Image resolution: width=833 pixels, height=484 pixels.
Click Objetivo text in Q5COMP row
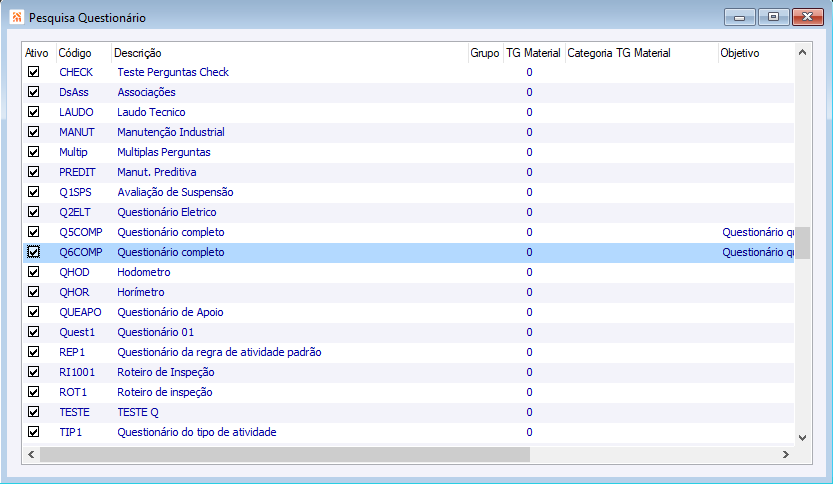tap(758, 232)
